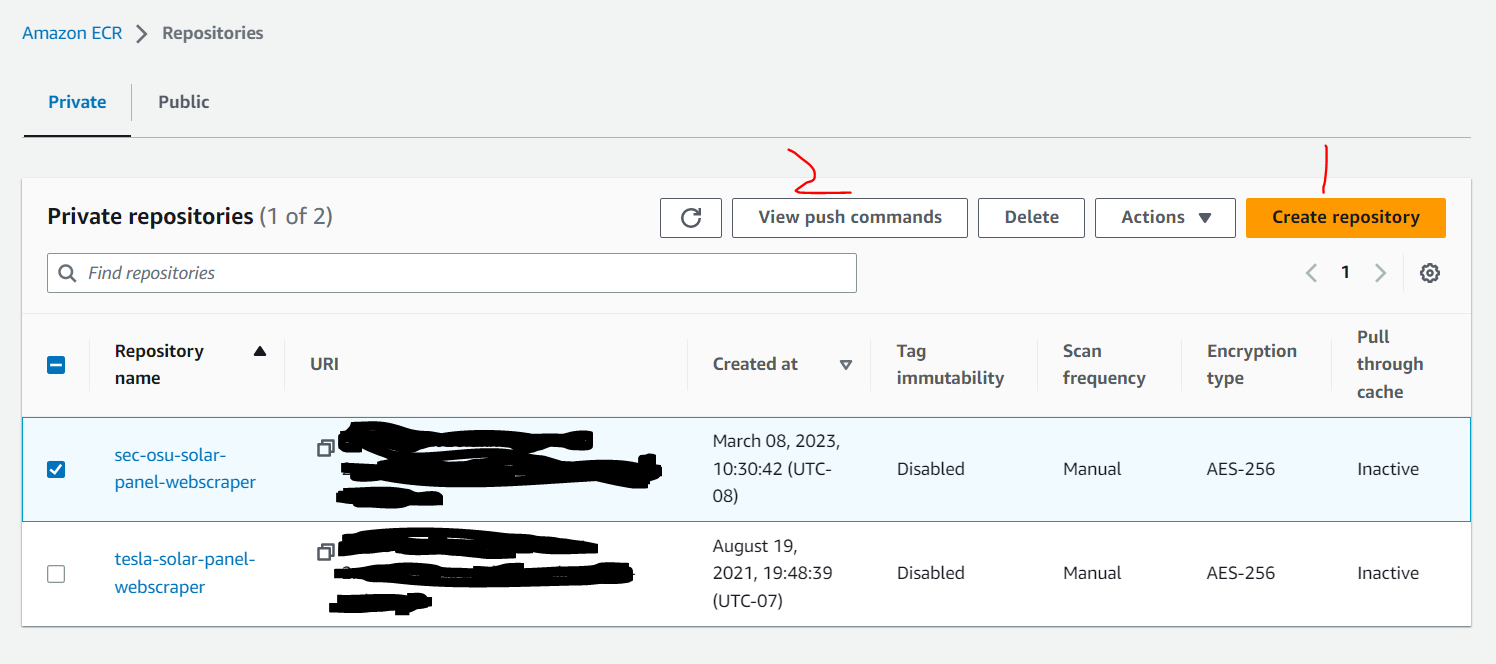The image size is (1496, 664).
Task: Go to previous page arrow
Action: tap(1311, 273)
